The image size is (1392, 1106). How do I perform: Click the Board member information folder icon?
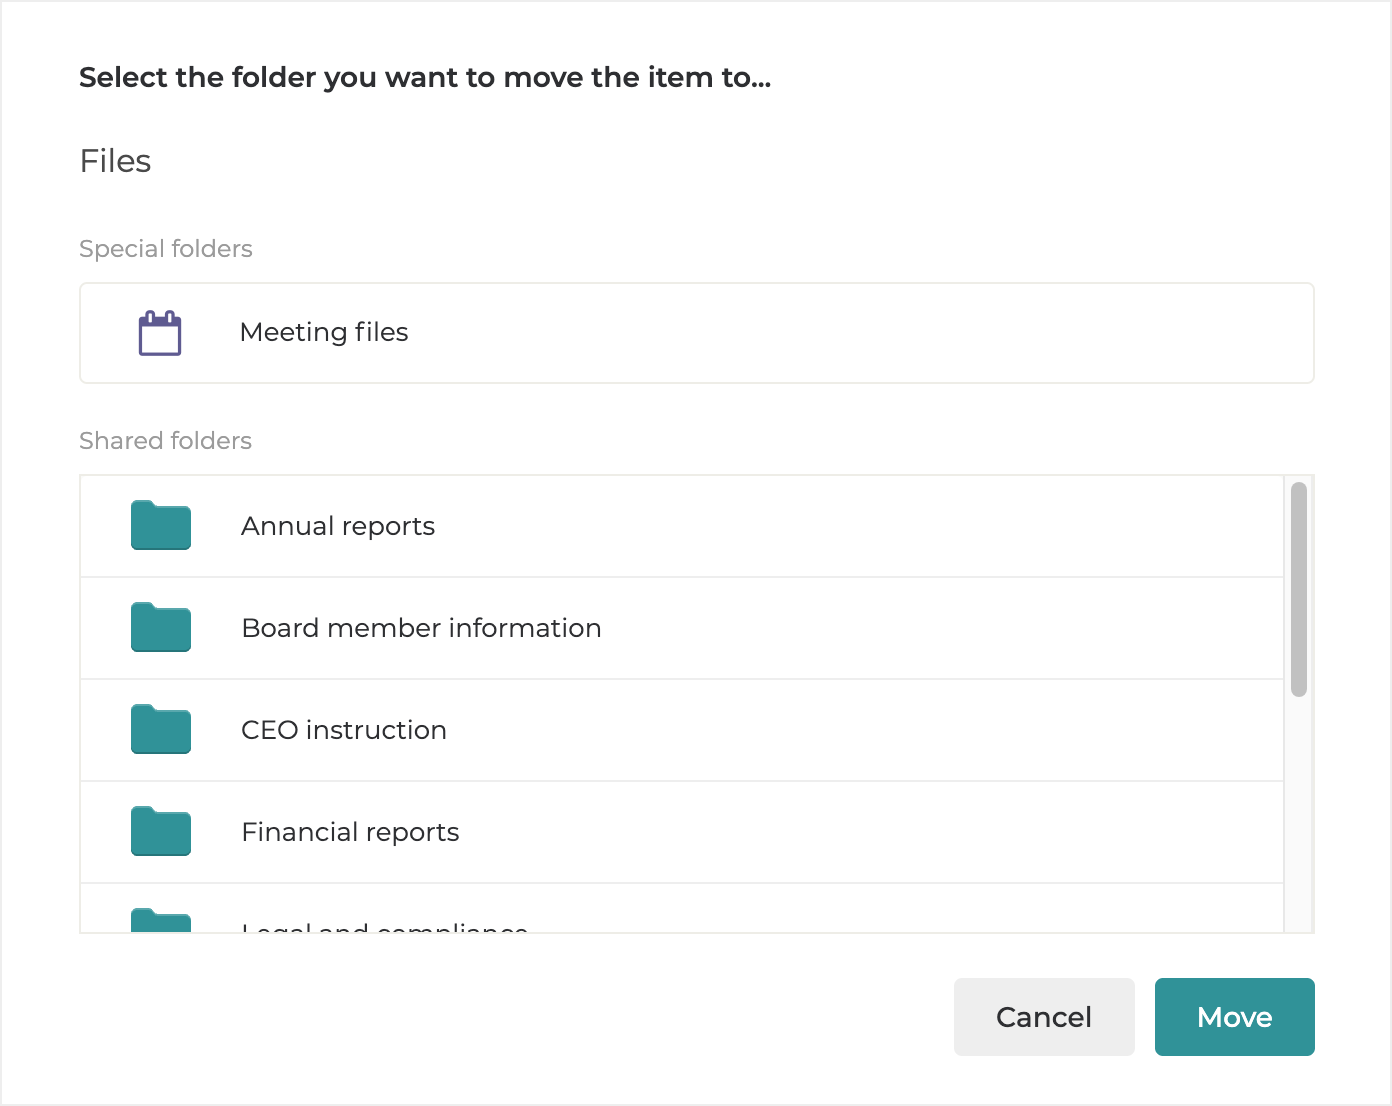click(161, 628)
